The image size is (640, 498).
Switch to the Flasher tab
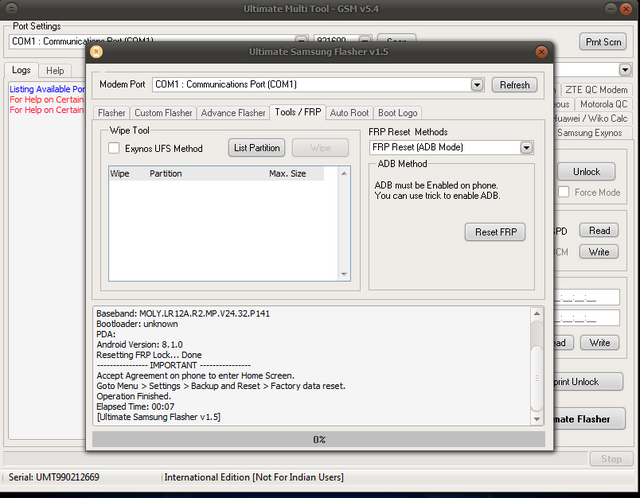coord(111,113)
